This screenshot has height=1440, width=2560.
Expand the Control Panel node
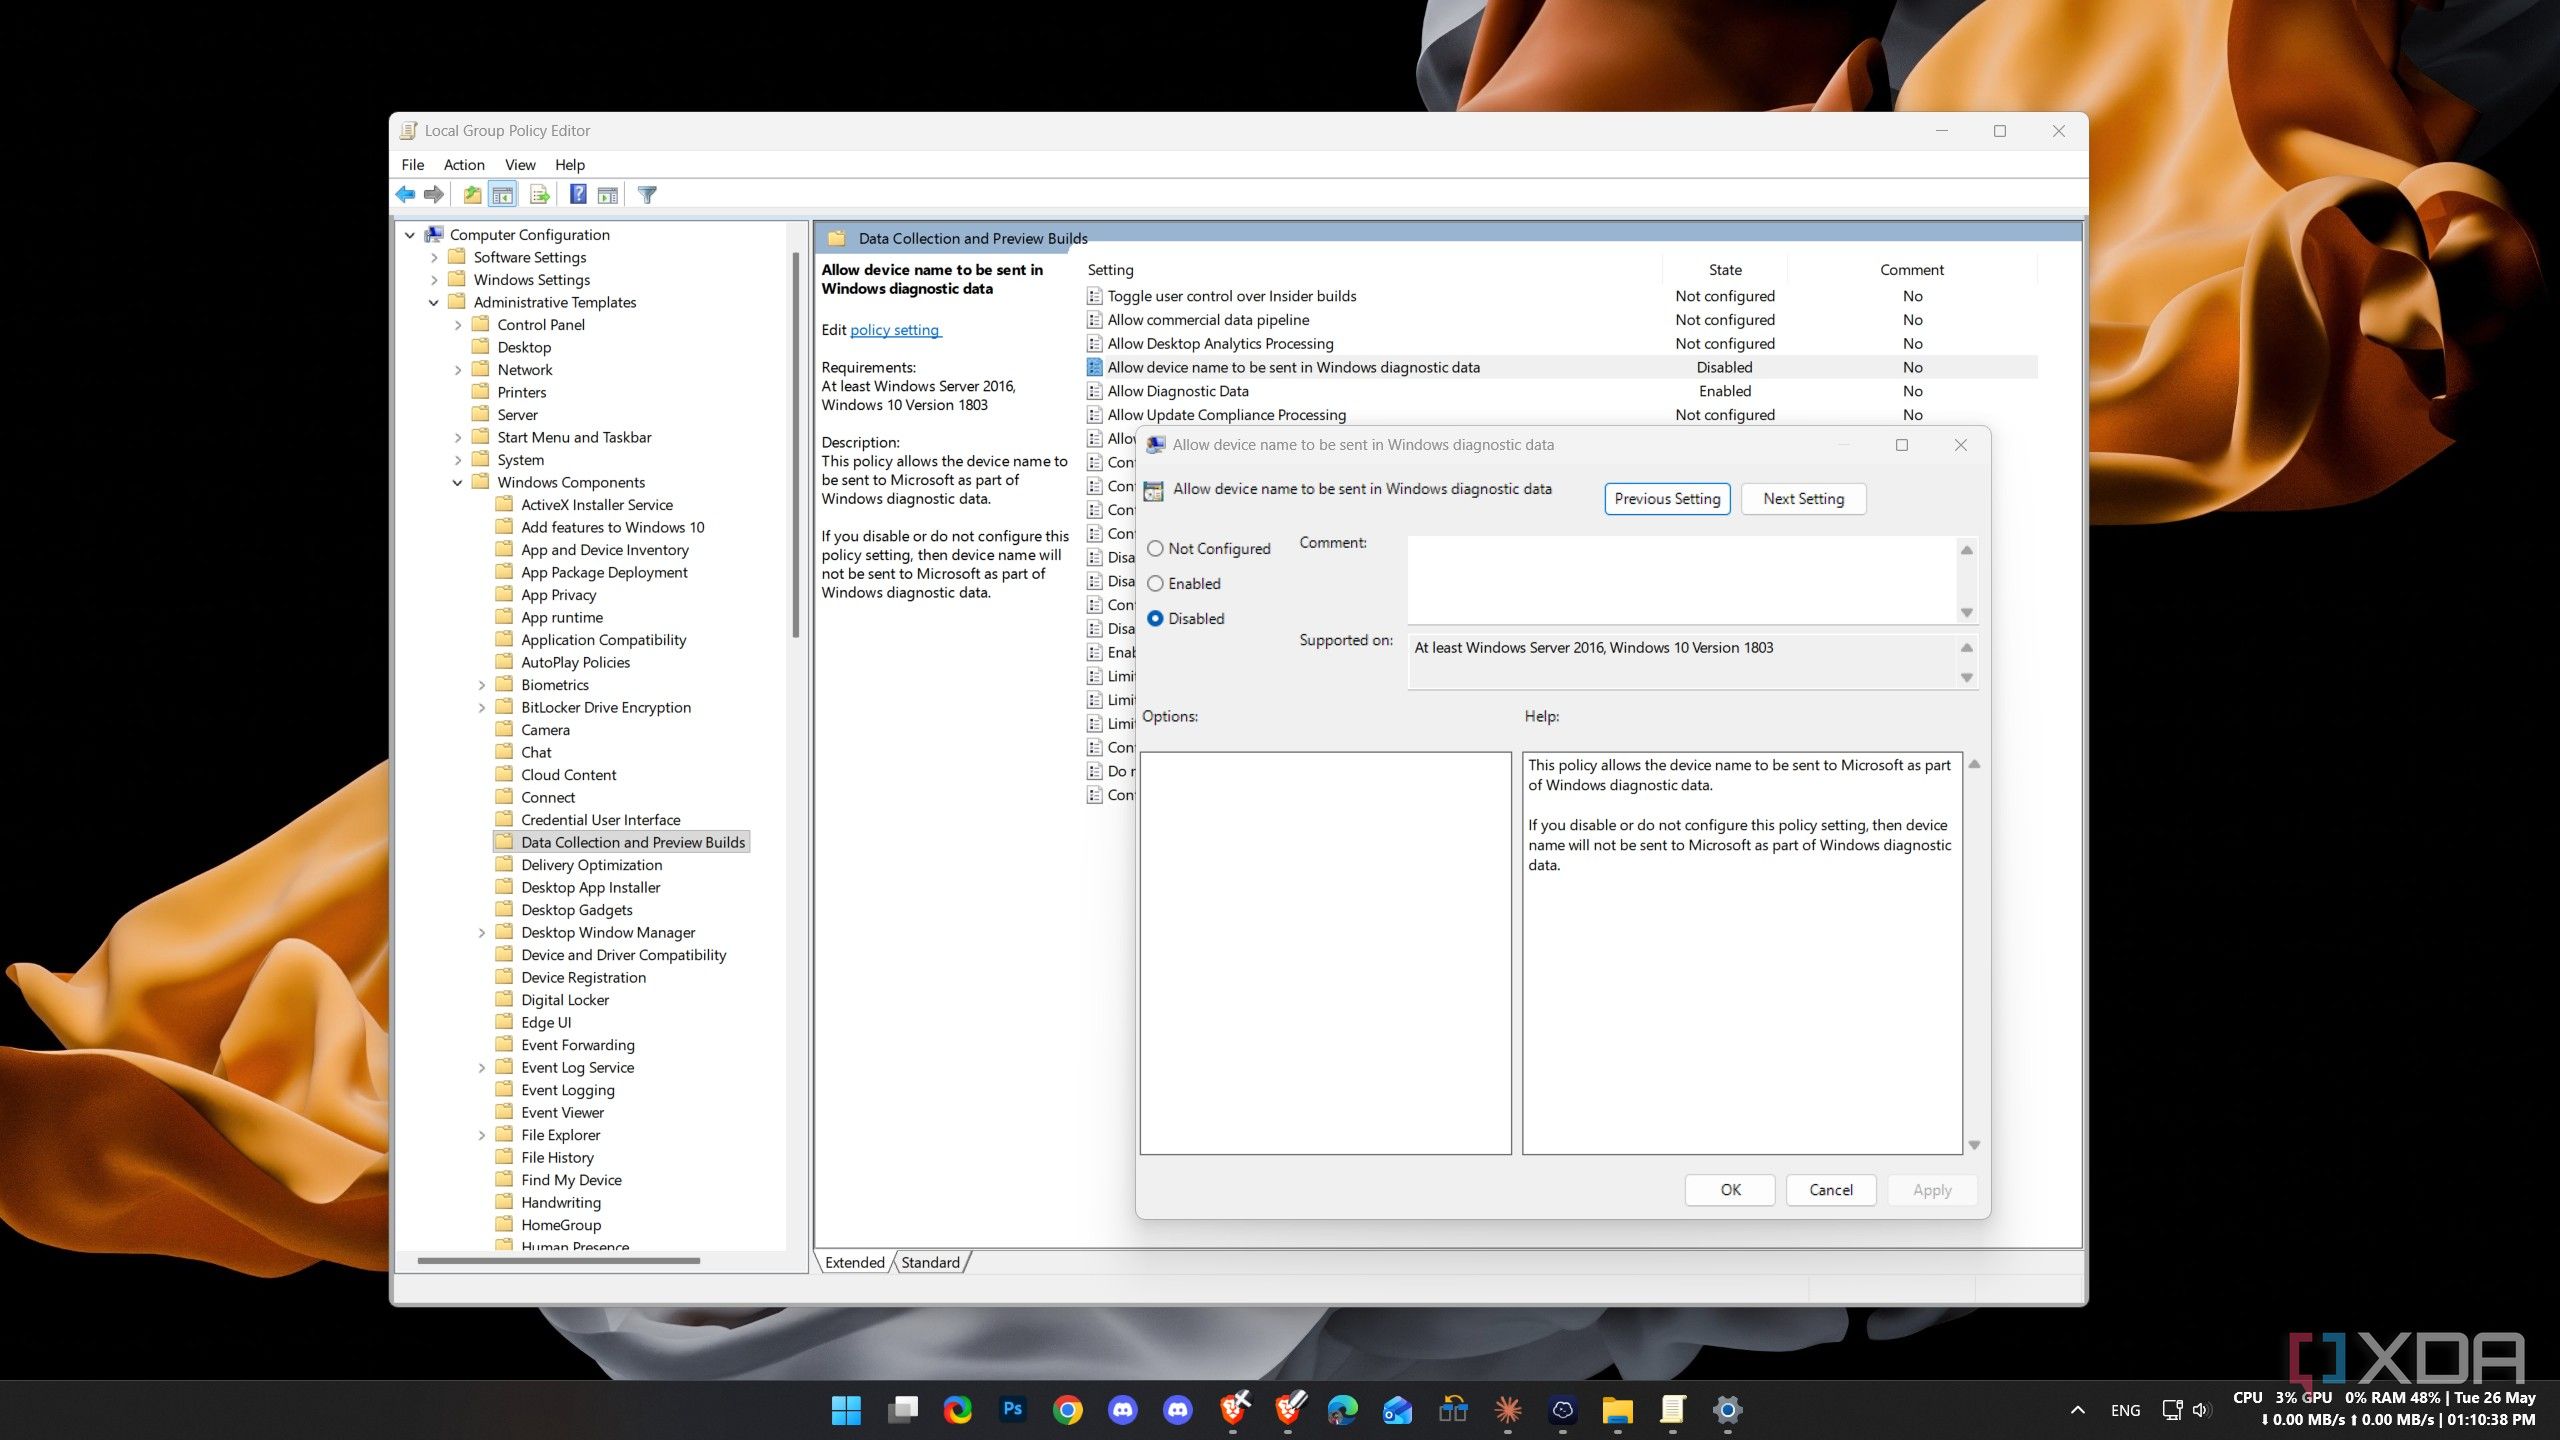click(458, 325)
